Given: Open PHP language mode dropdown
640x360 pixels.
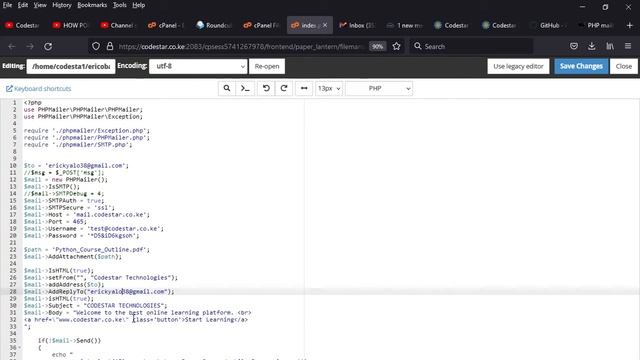Looking at the screenshot, I should (x=379, y=89).
